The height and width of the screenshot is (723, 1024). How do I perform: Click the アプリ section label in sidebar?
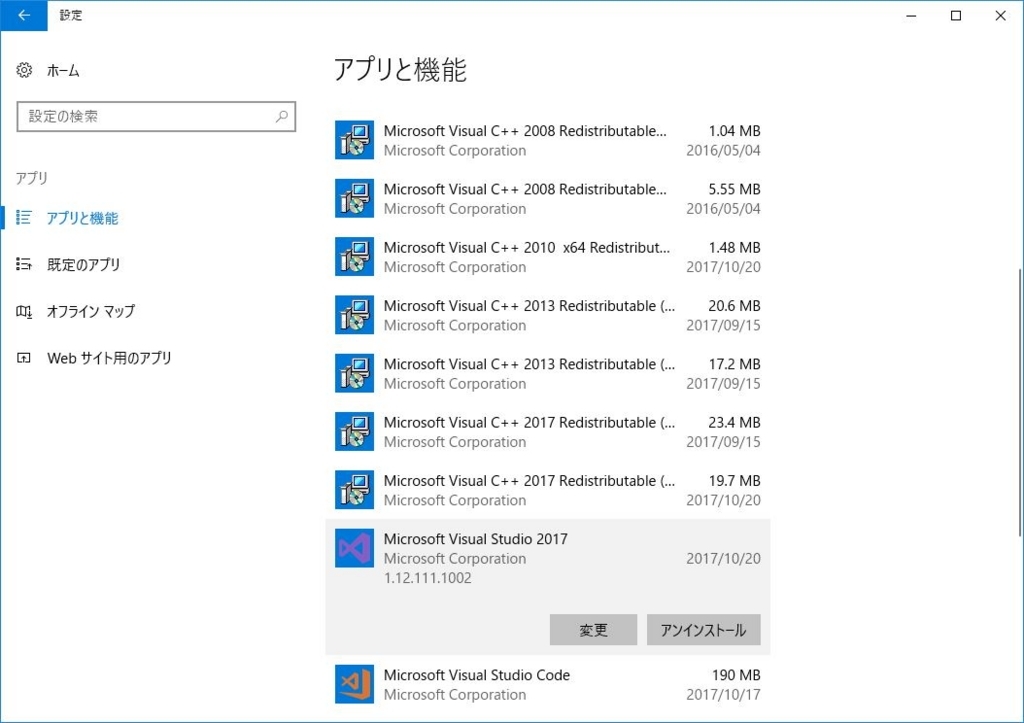click(x=31, y=178)
